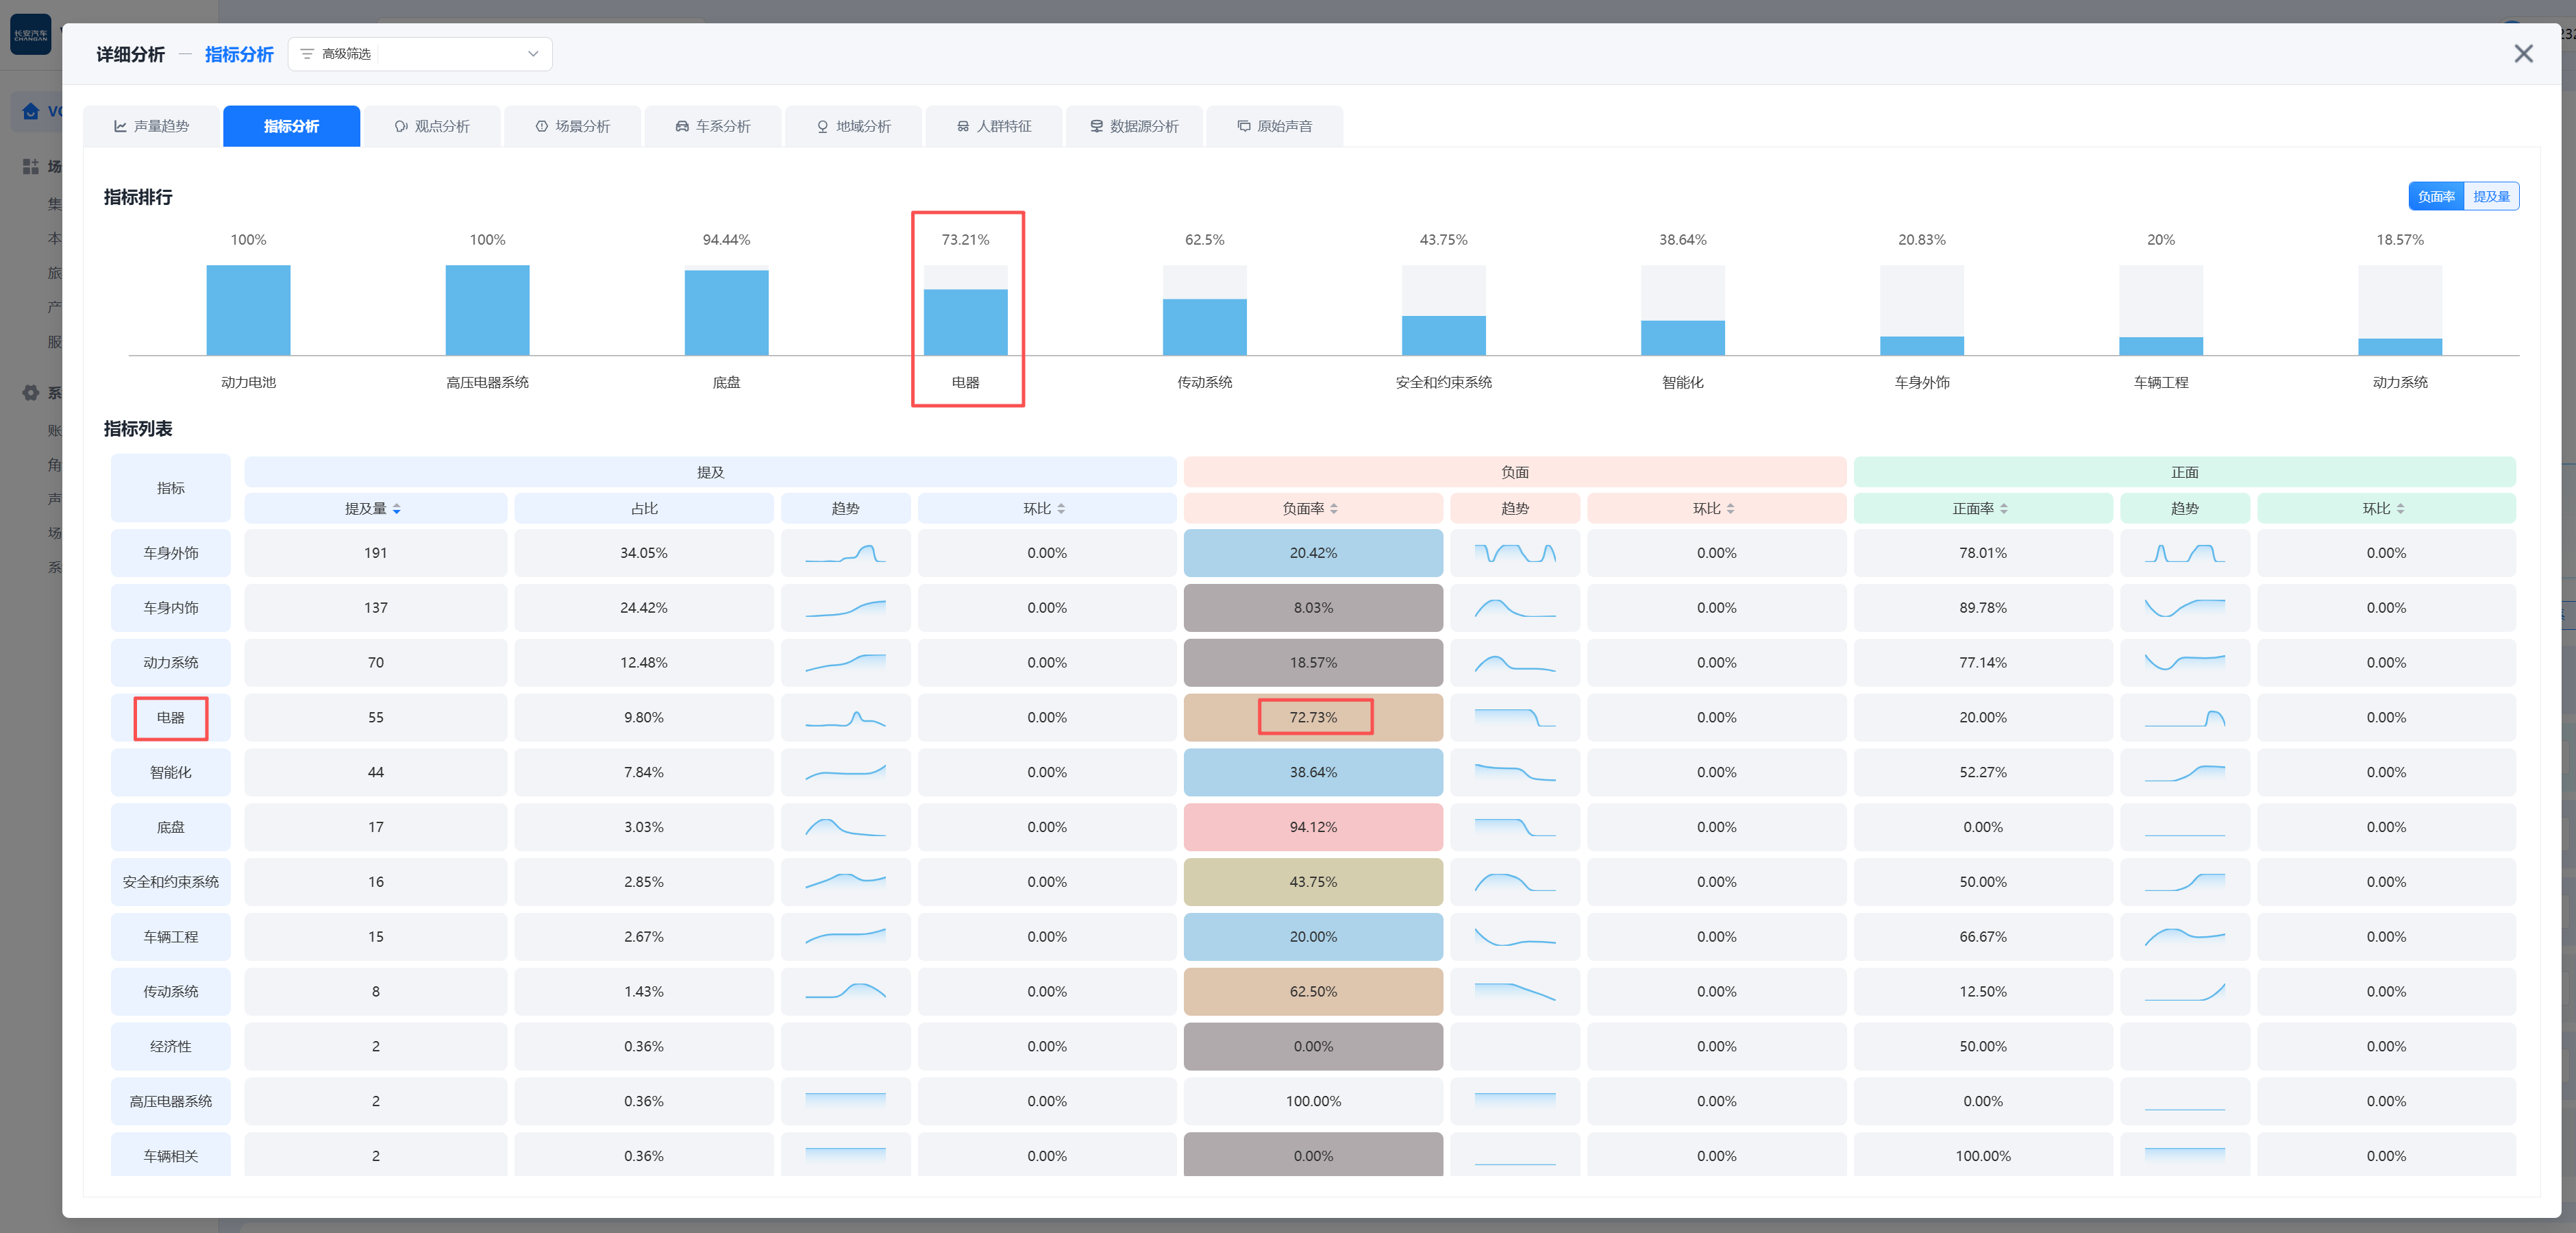The height and width of the screenshot is (1233, 2576).
Task: Sort by 正面率 column arrows
Action: pos(2004,509)
